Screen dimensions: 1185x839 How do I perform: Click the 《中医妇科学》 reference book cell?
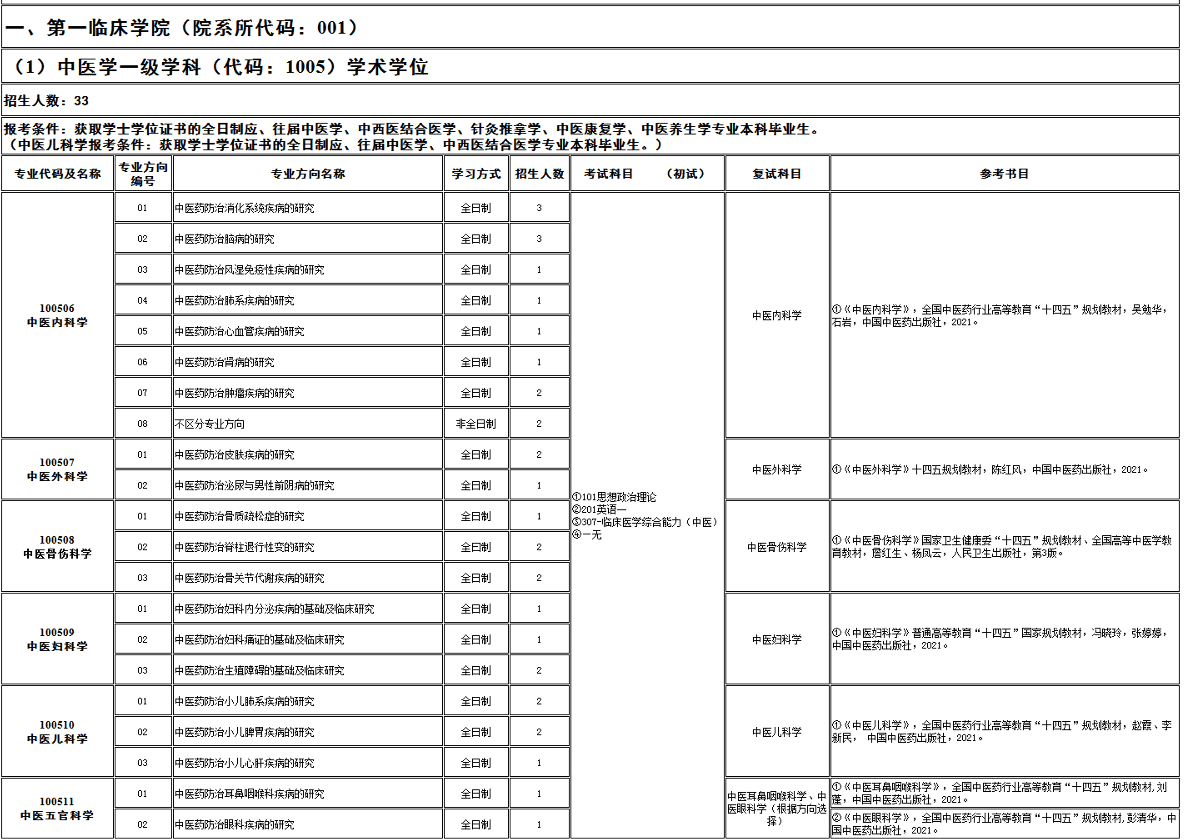(x=1004, y=639)
